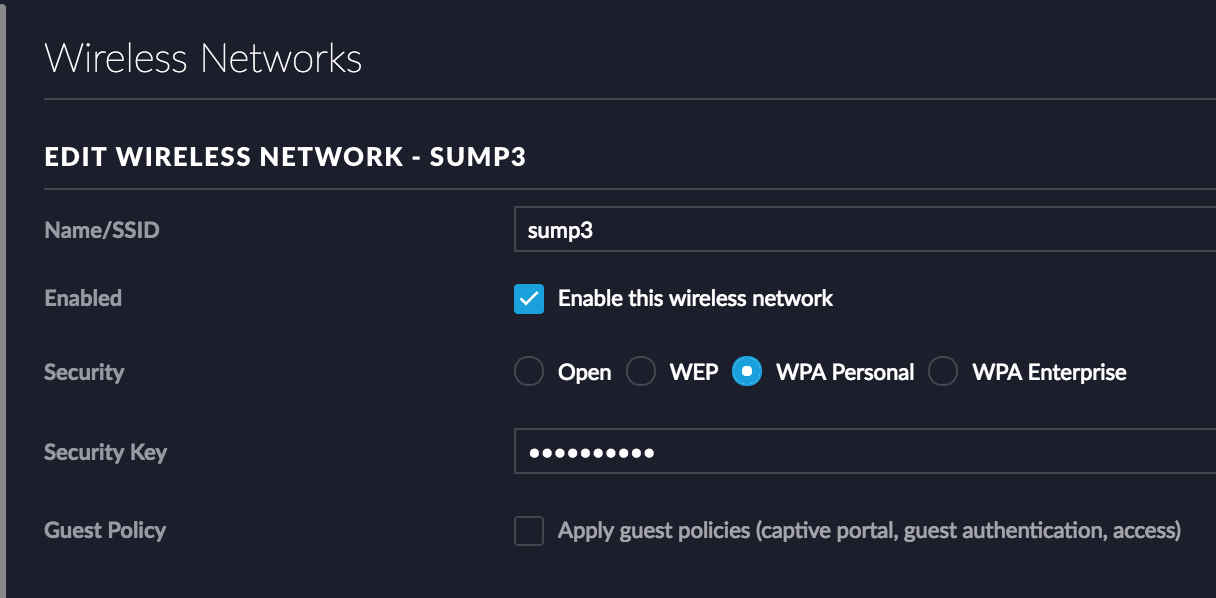Focus the Security Key password field
The width and height of the screenshot is (1216, 598).
pyautogui.click(x=865, y=451)
